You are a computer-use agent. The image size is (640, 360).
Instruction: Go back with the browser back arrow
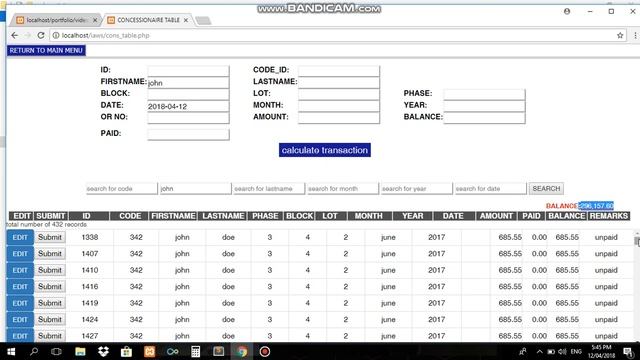[15, 36]
